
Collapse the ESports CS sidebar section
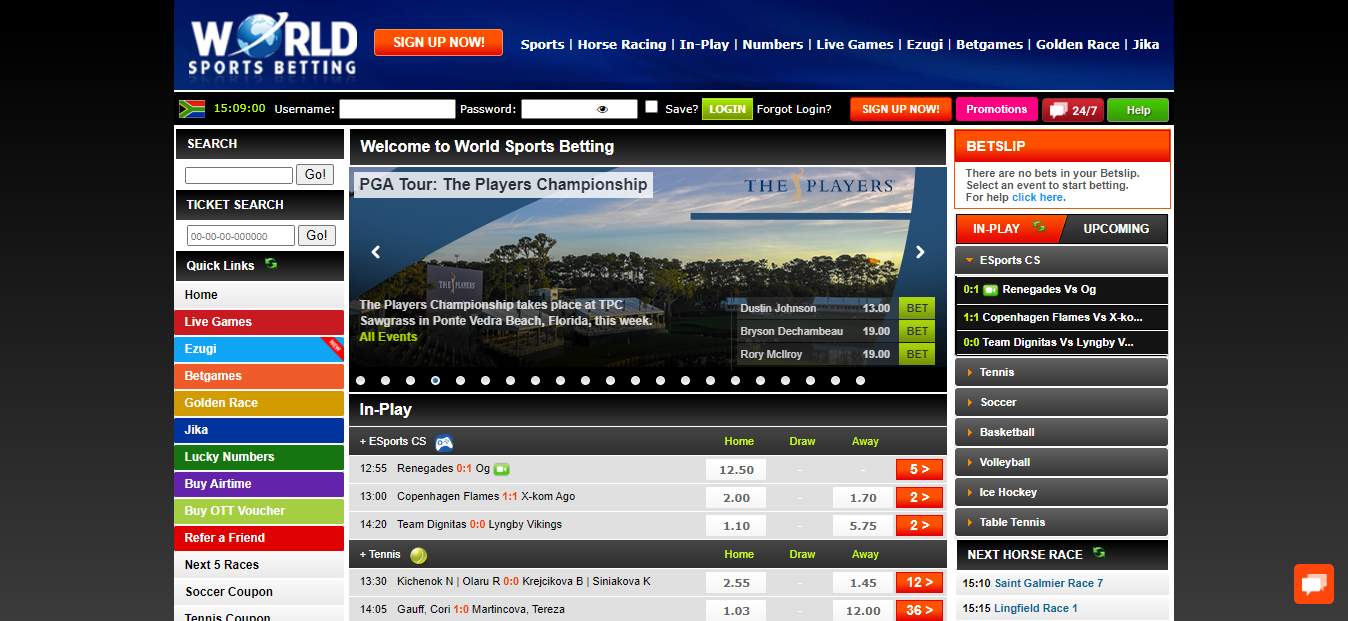click(x=1062, y=260)
